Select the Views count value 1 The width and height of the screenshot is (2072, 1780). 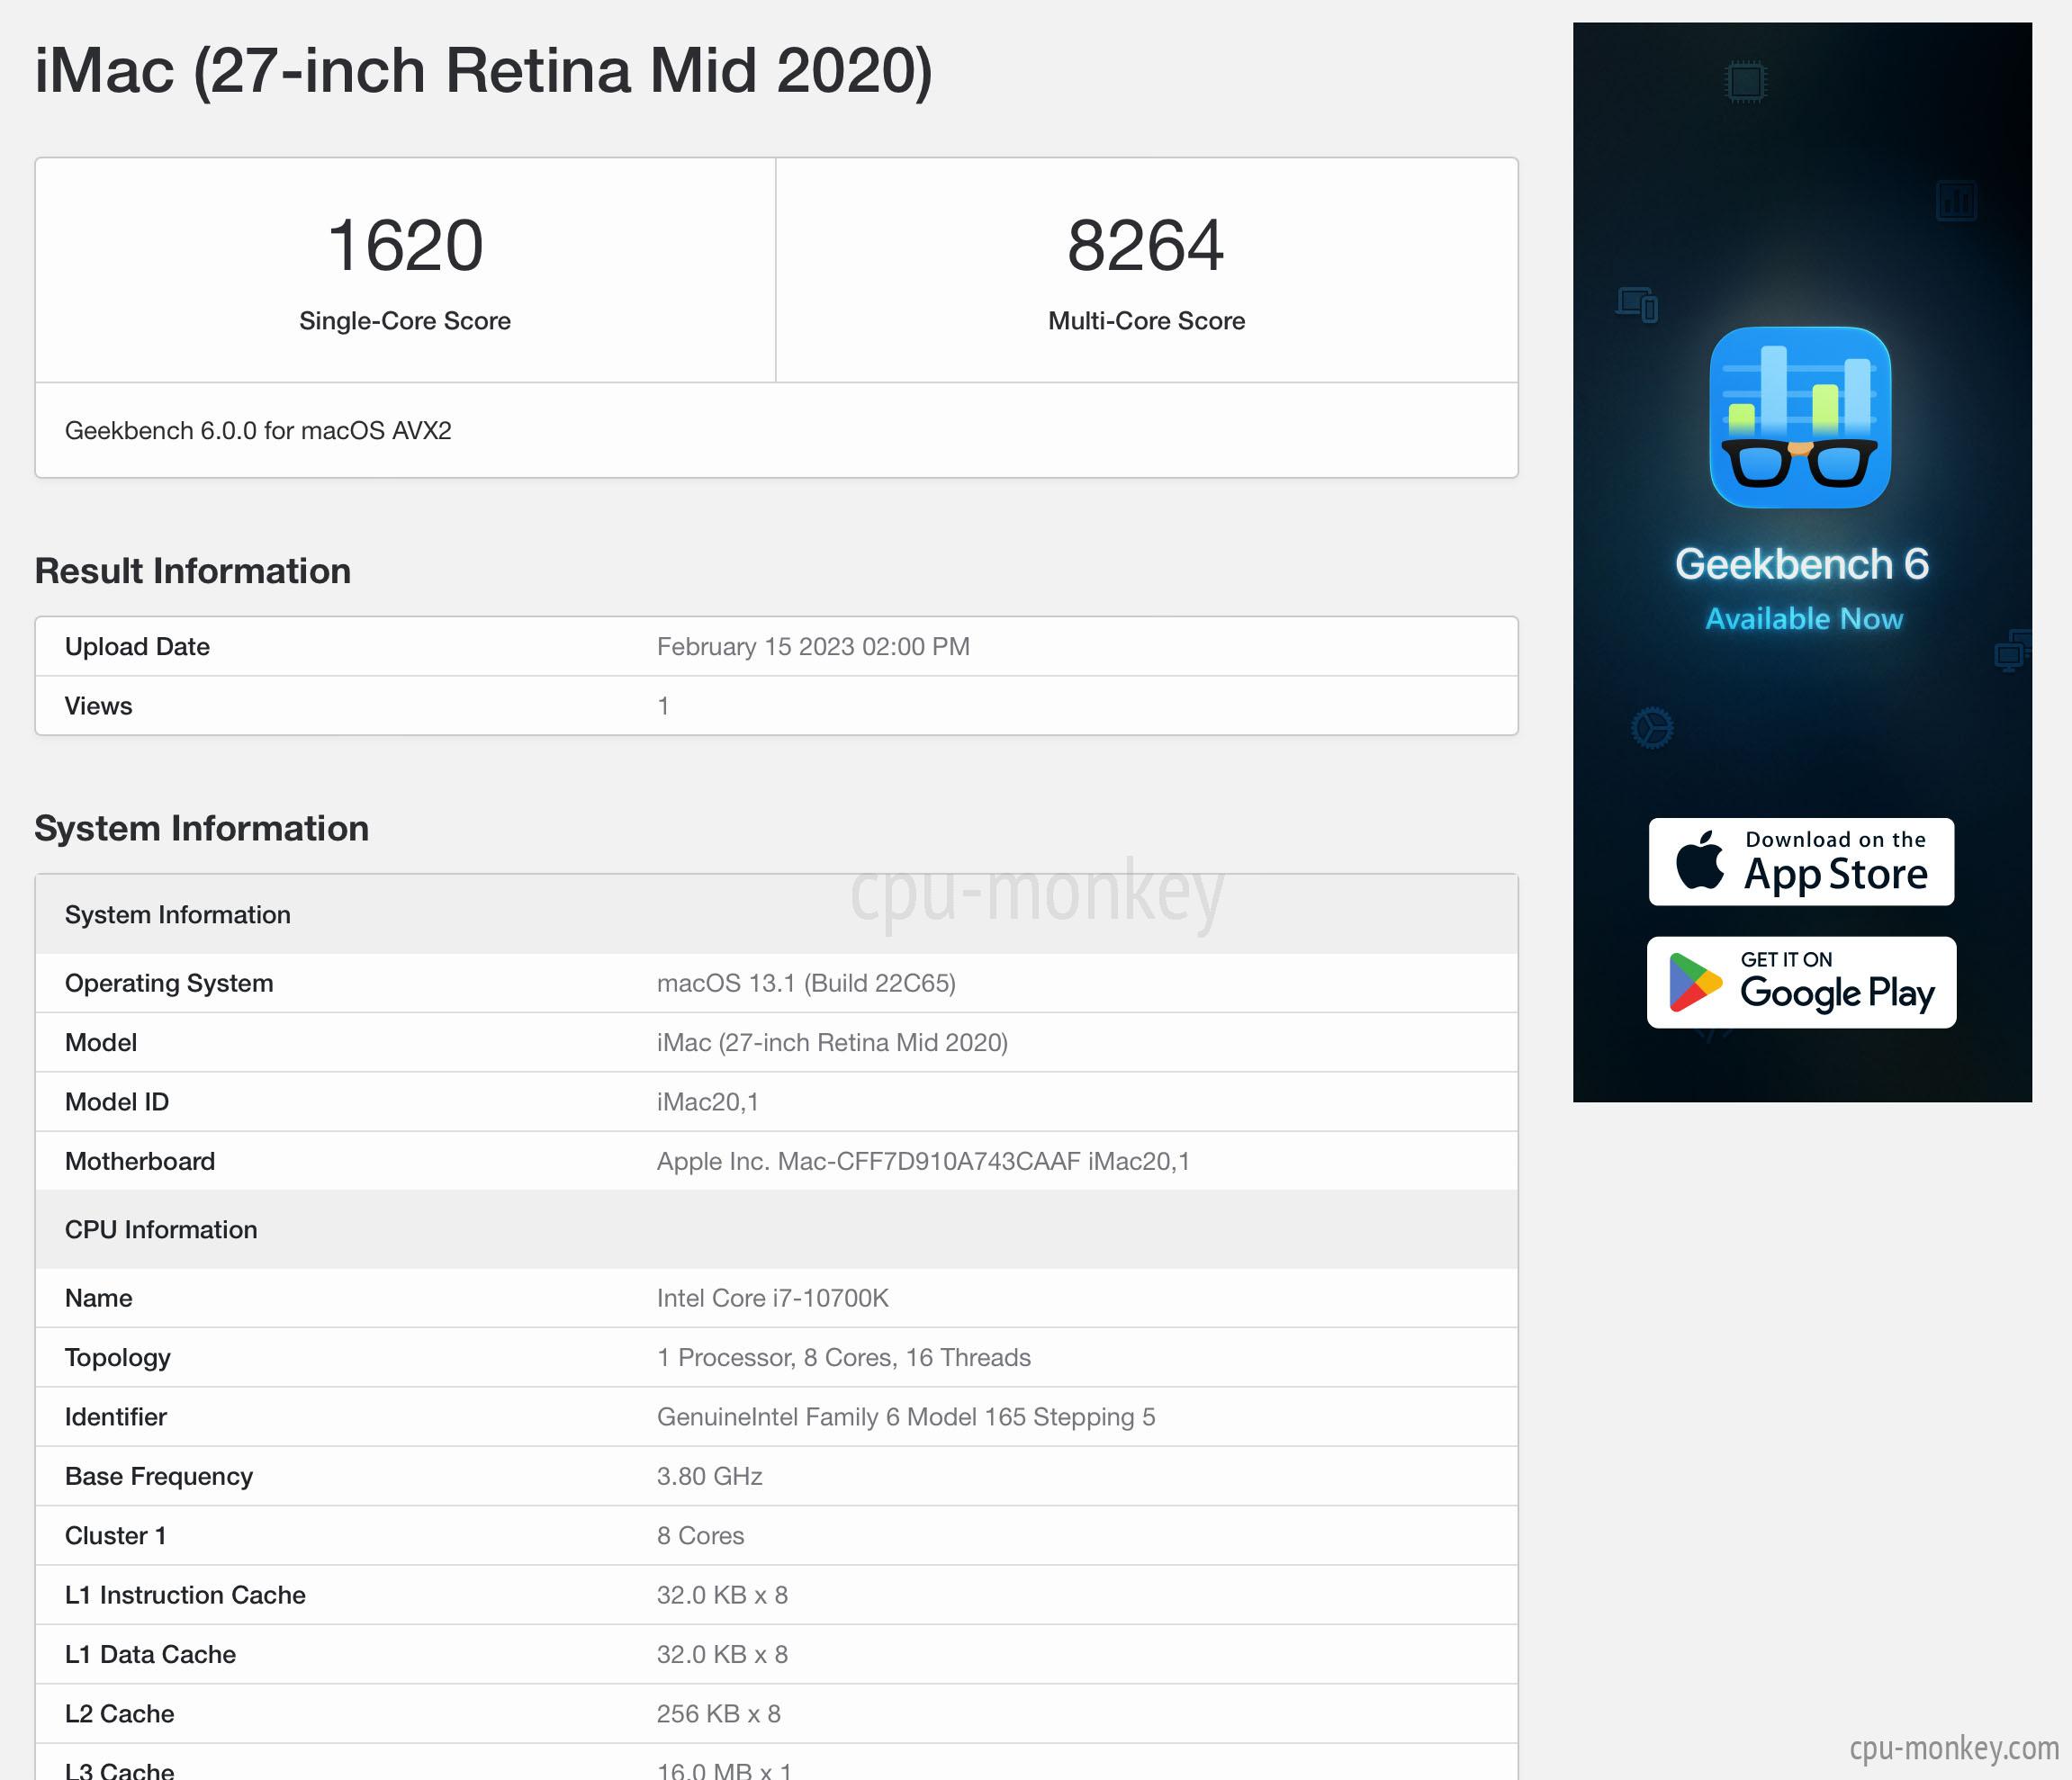[663, 706]
